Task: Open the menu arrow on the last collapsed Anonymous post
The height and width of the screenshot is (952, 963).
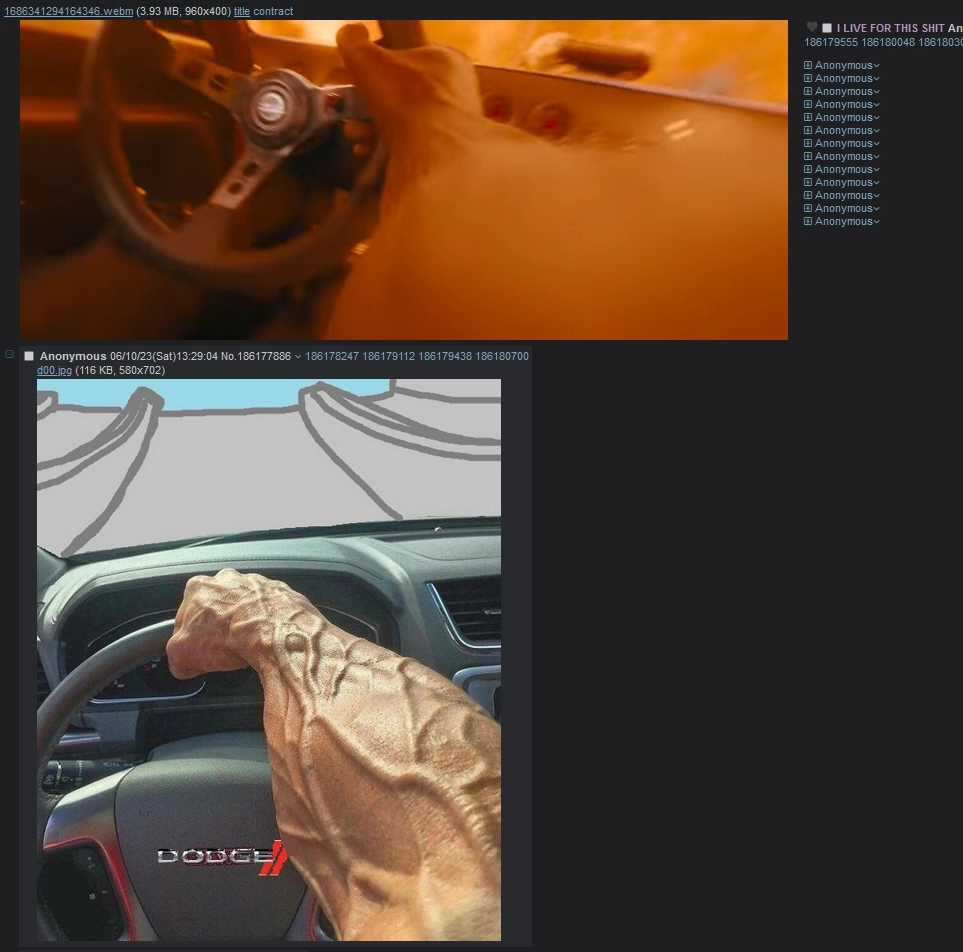Action: (876, 222)
